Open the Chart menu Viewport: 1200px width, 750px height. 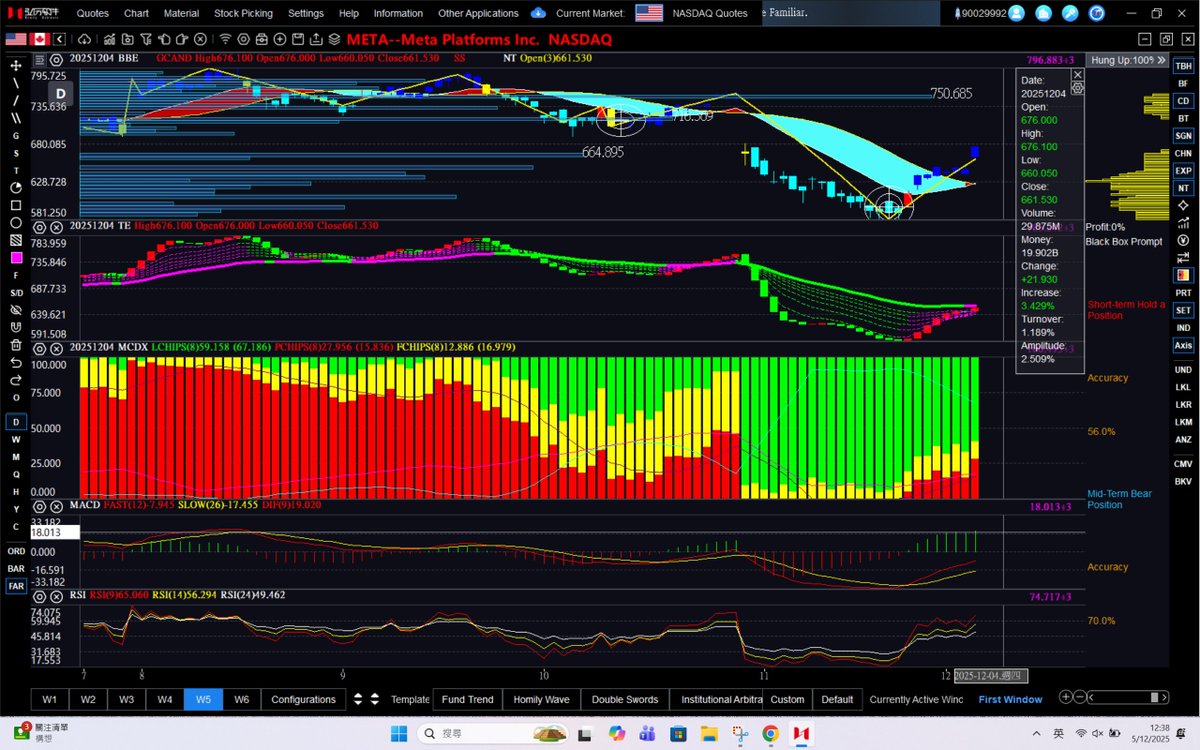point(136,13)
